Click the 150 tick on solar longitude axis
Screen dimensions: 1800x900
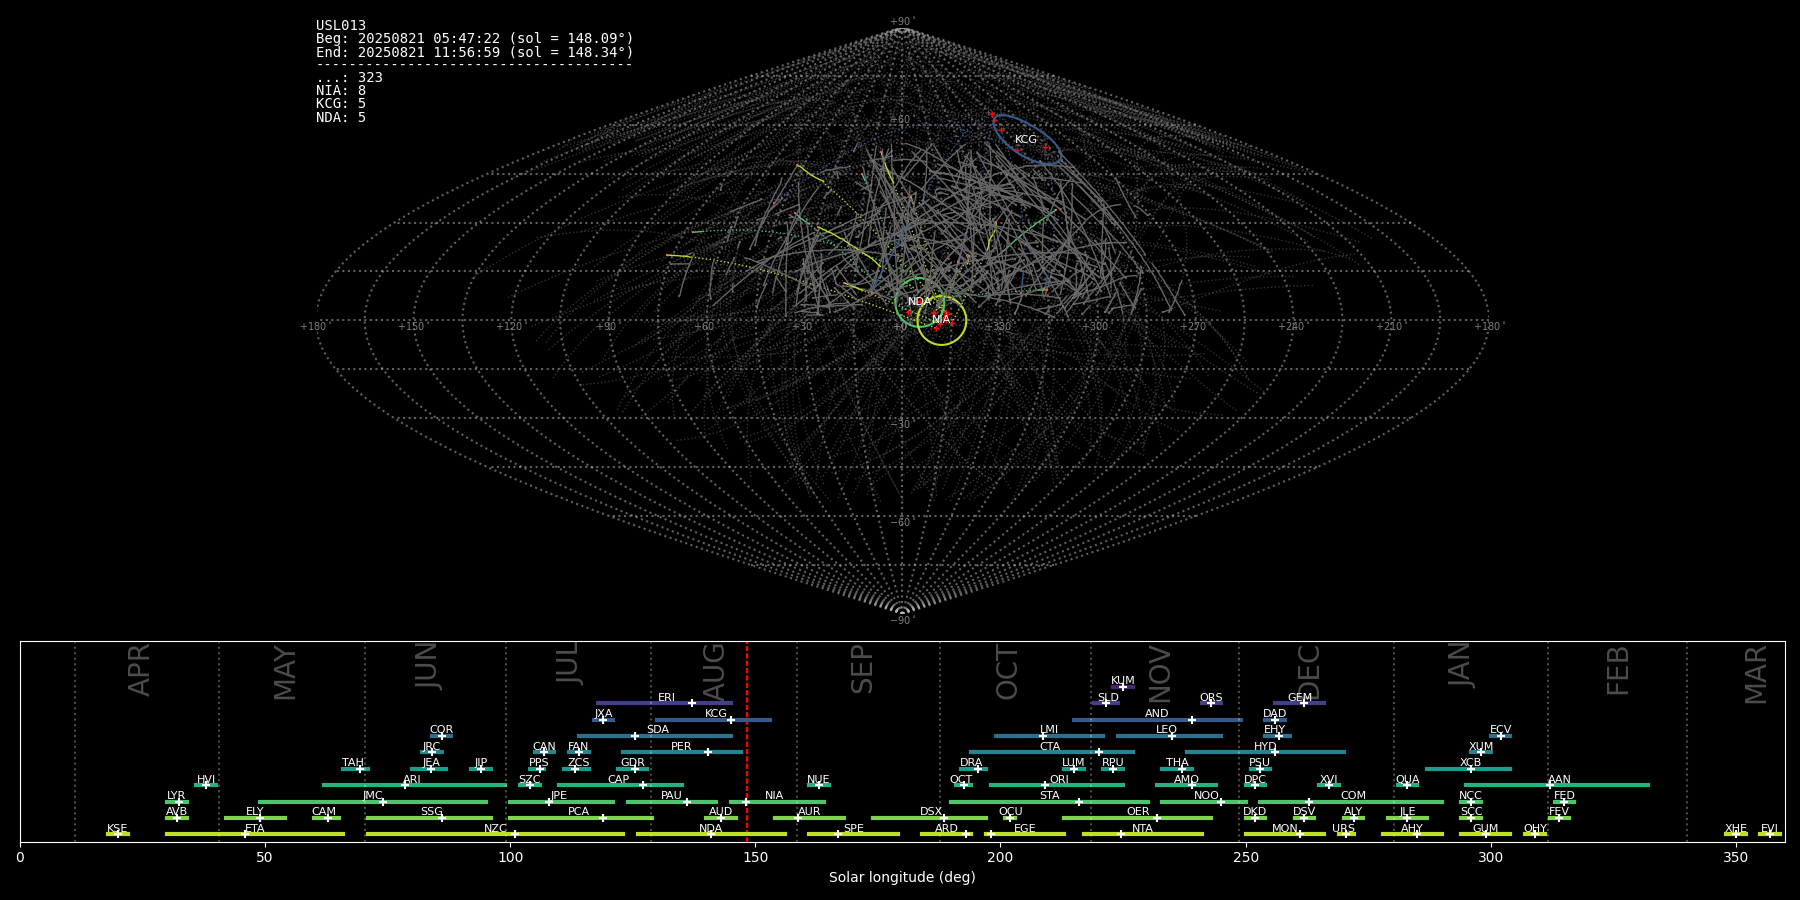tap(755, 857)
